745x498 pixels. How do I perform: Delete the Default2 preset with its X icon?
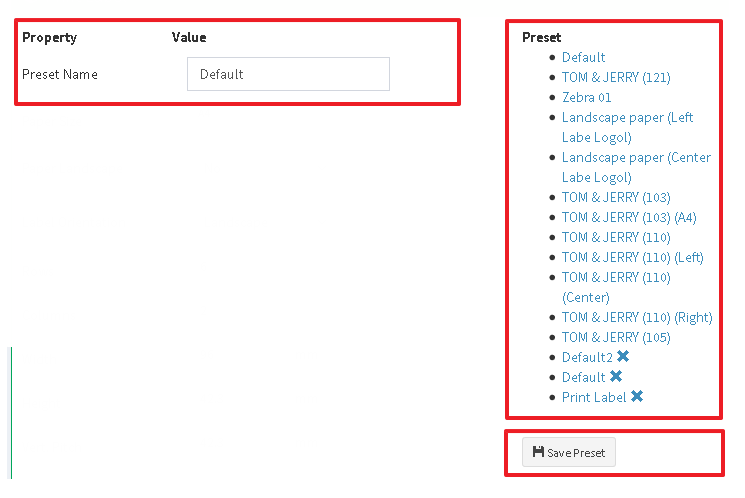point(623,357)
